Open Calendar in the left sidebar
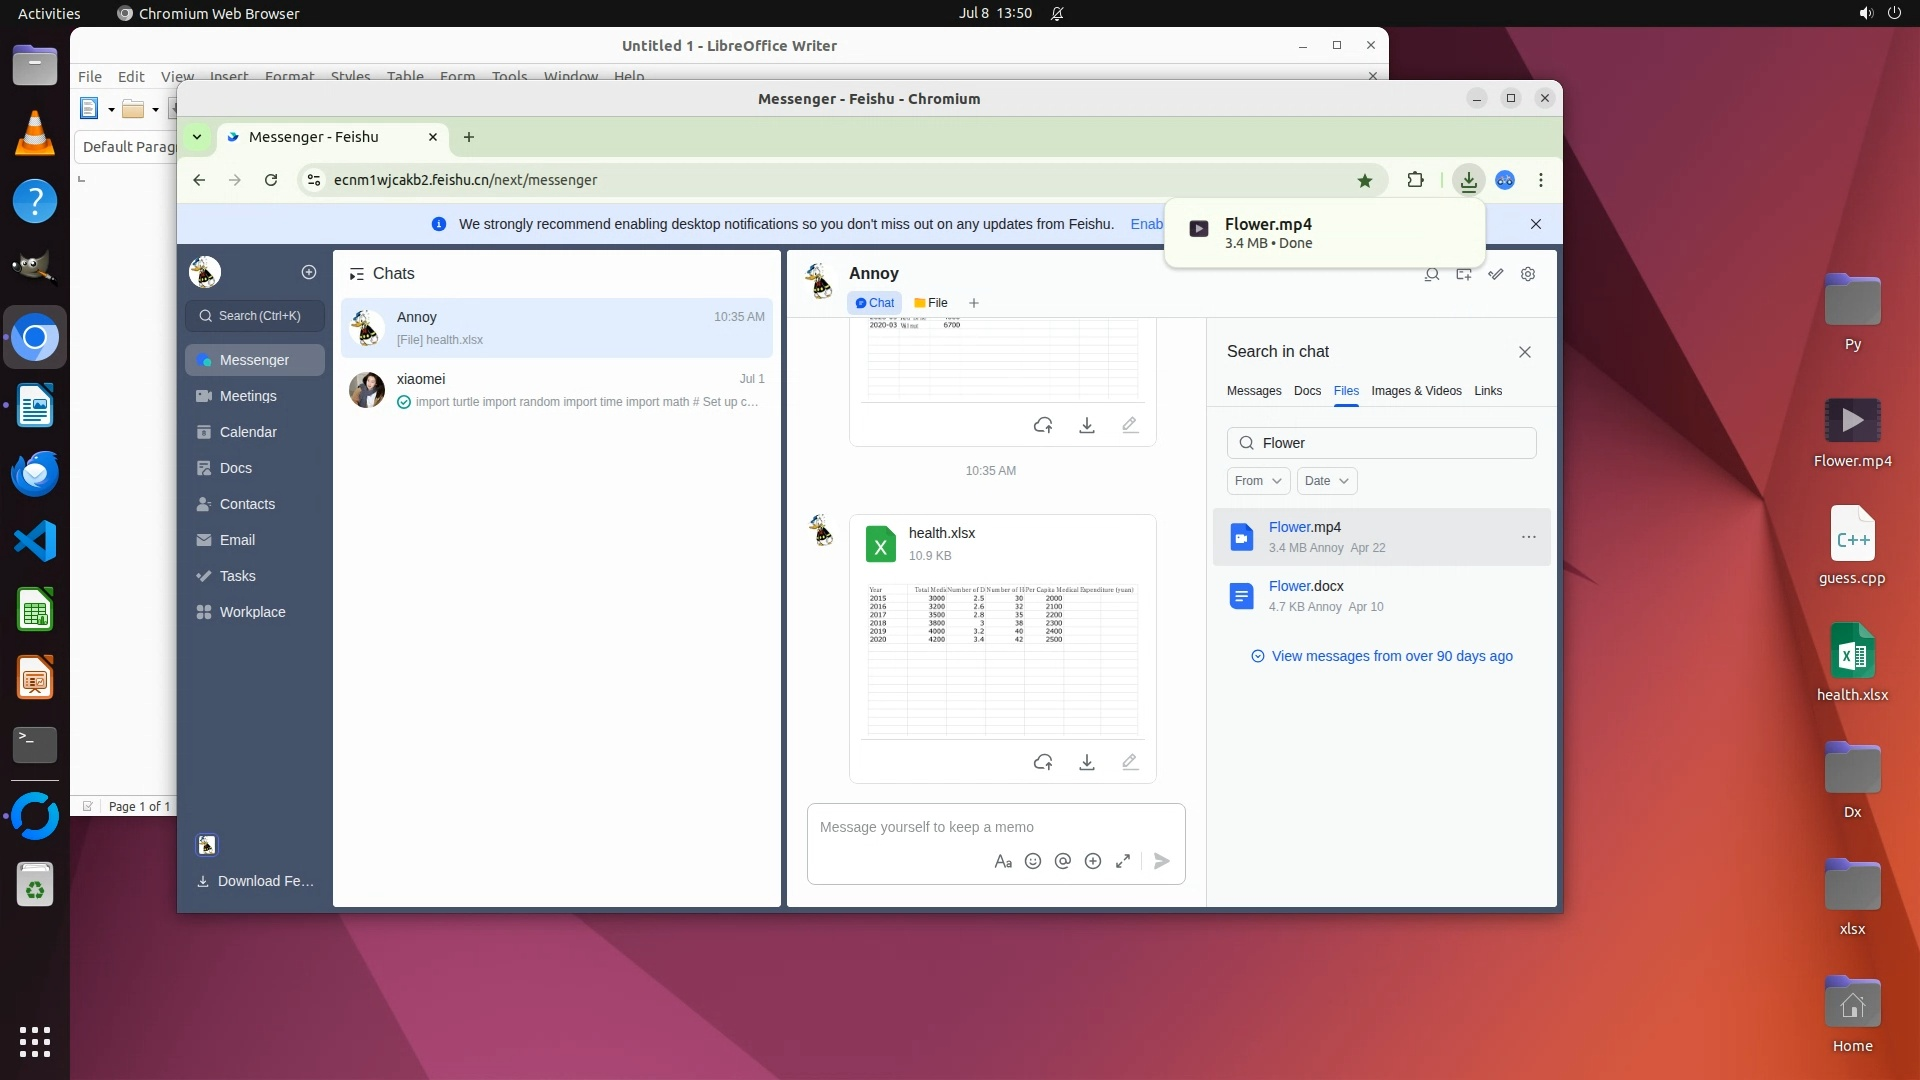This screenshot has height=1080, width=1920. point(248,432)
